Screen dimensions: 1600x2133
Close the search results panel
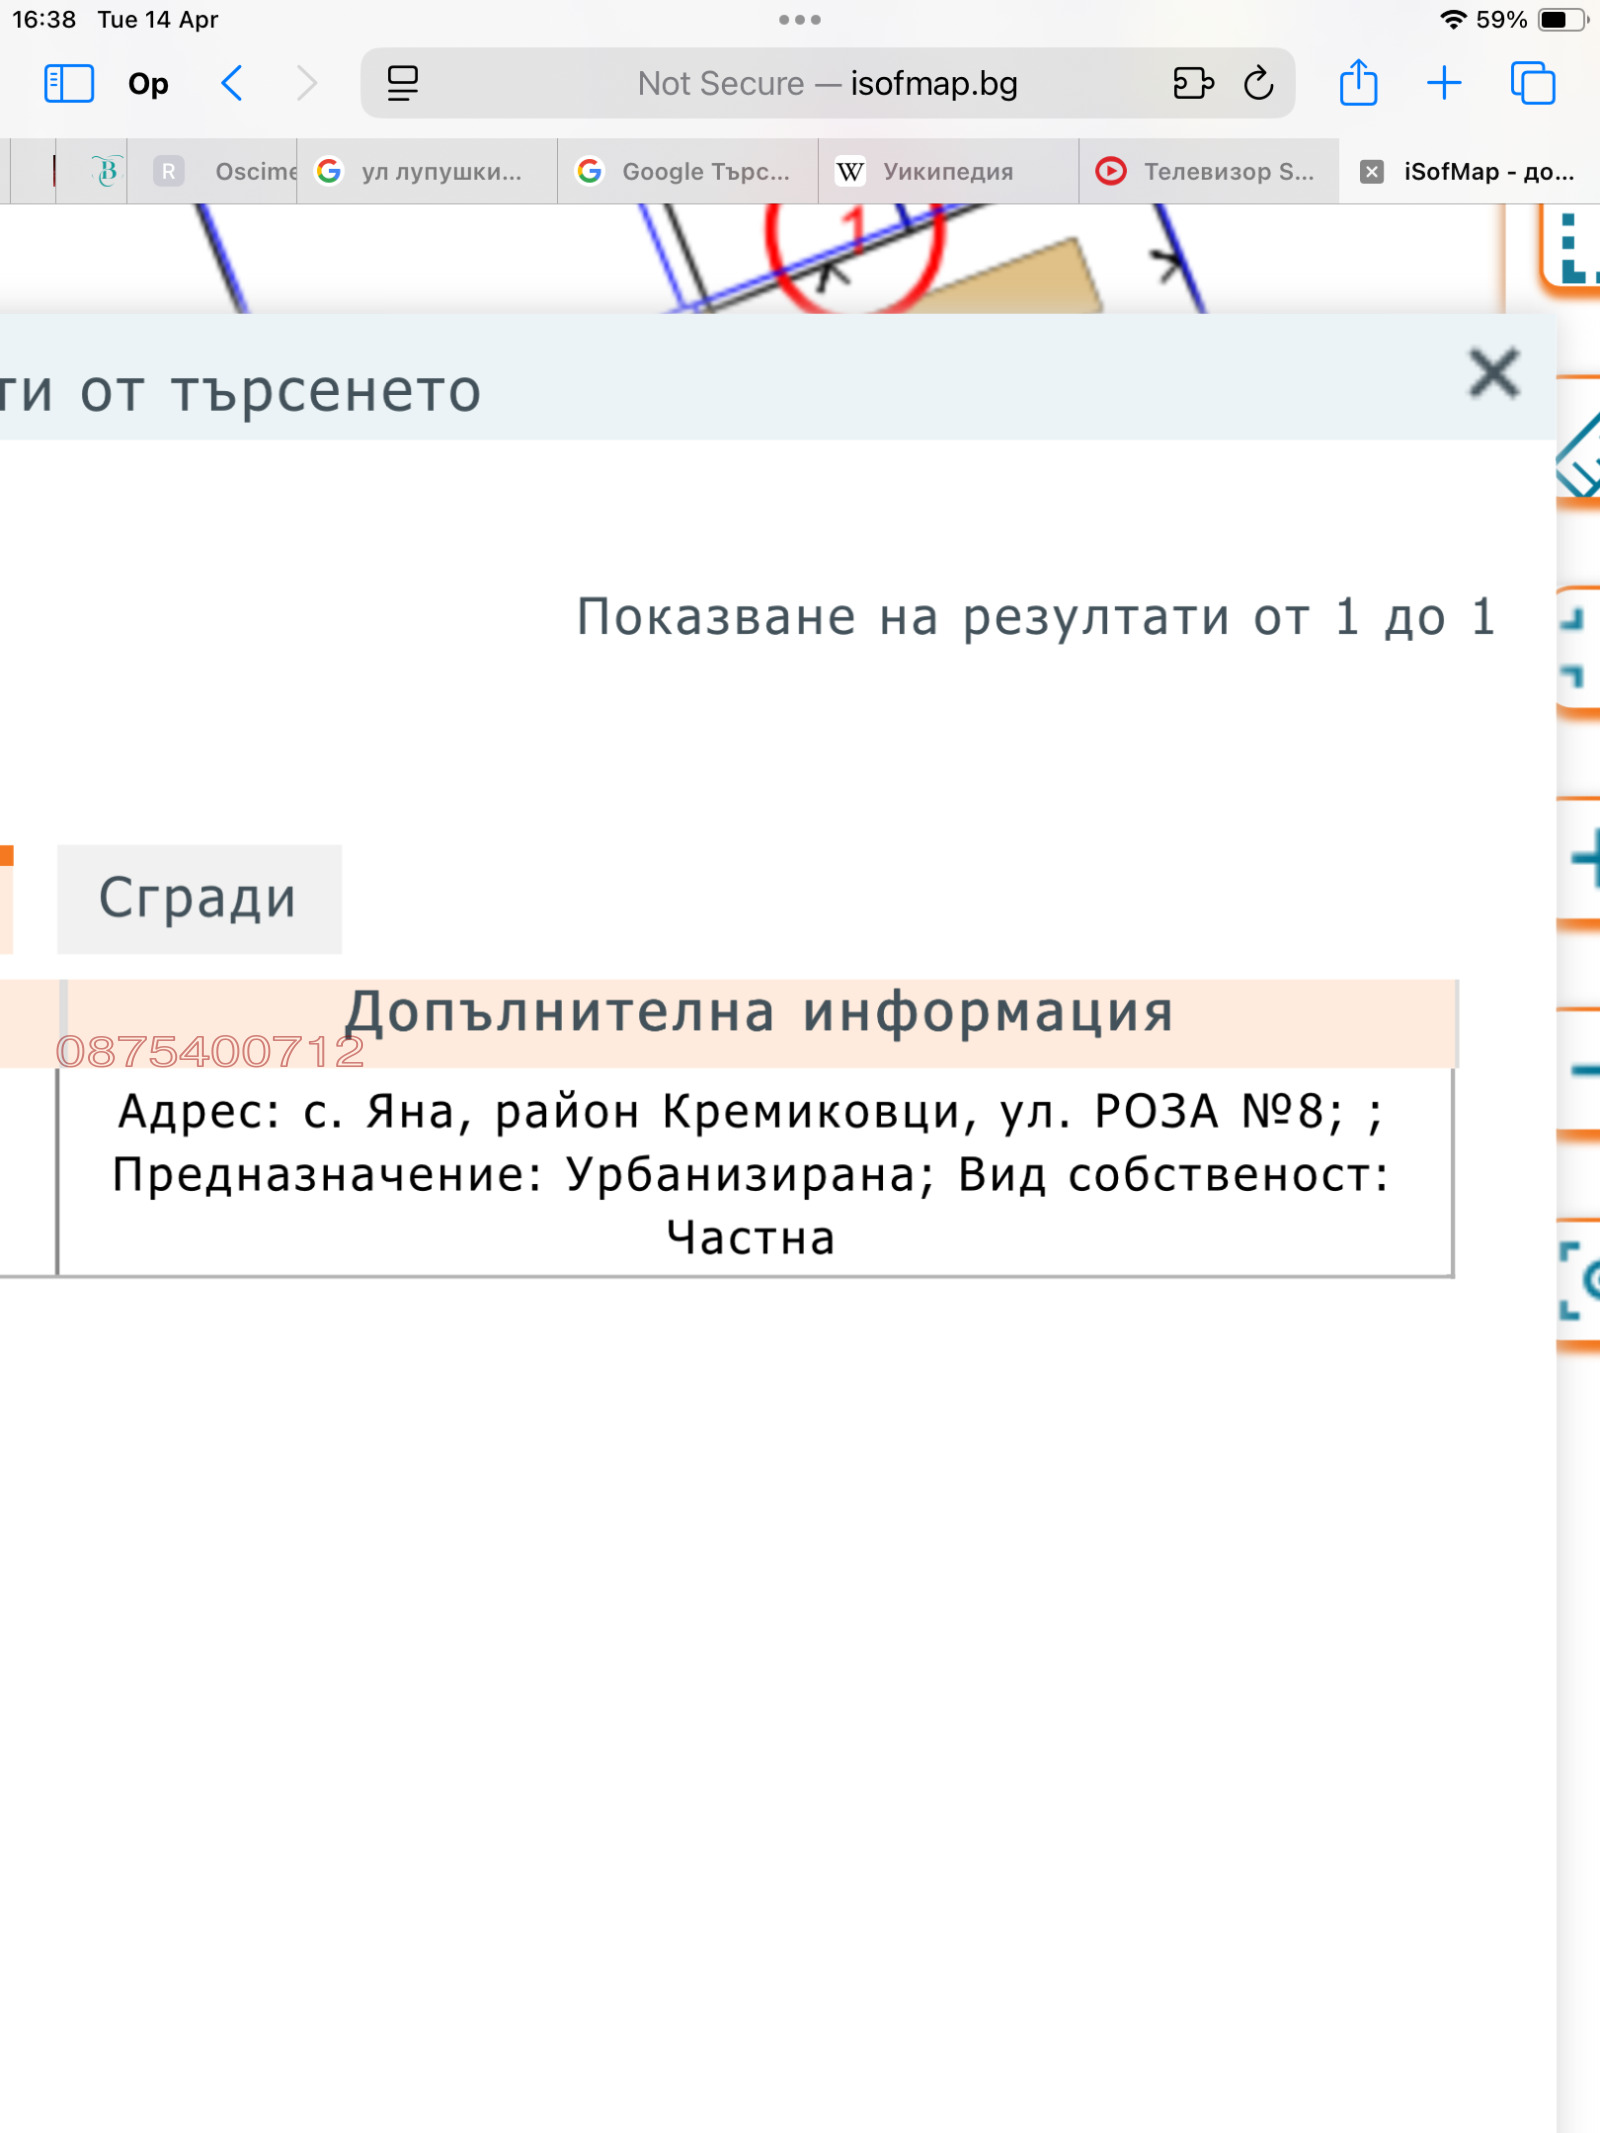click(x=1494, y=373)
